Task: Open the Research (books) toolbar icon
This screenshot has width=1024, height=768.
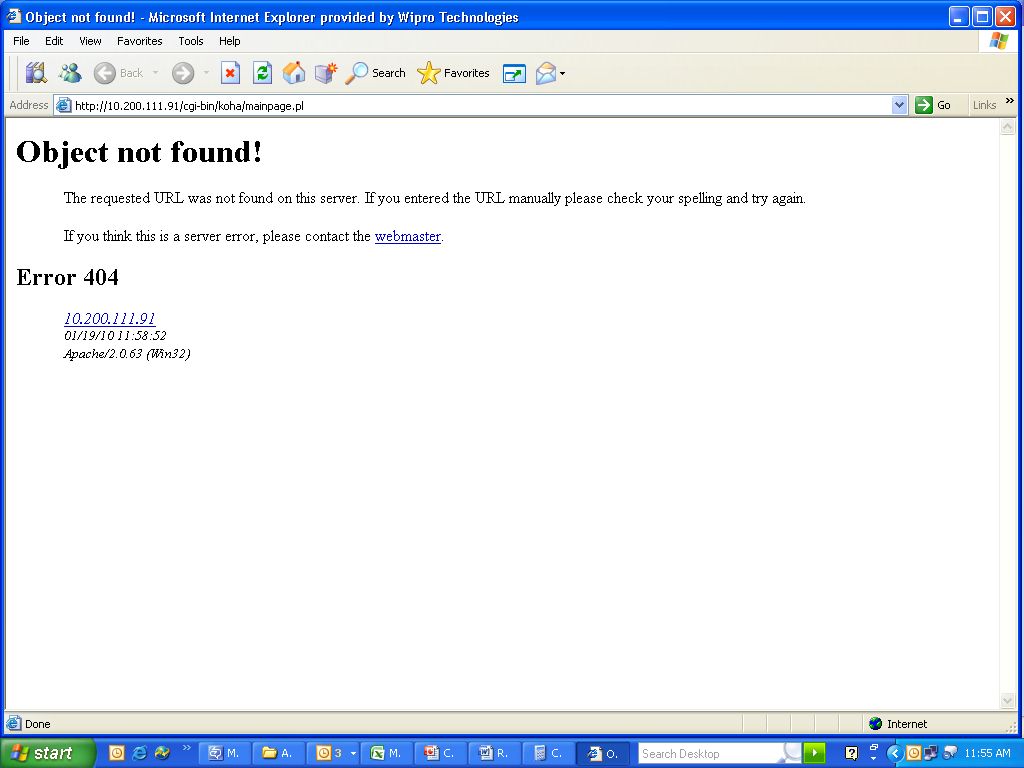Action: (37, 73)
